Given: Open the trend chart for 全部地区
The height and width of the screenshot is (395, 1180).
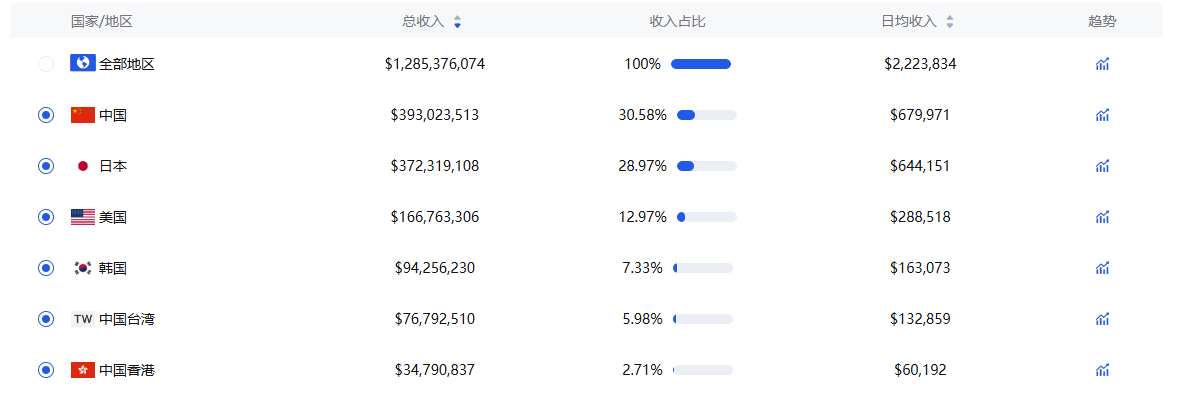Looking at the screenshot, I should click(1102, 64).
